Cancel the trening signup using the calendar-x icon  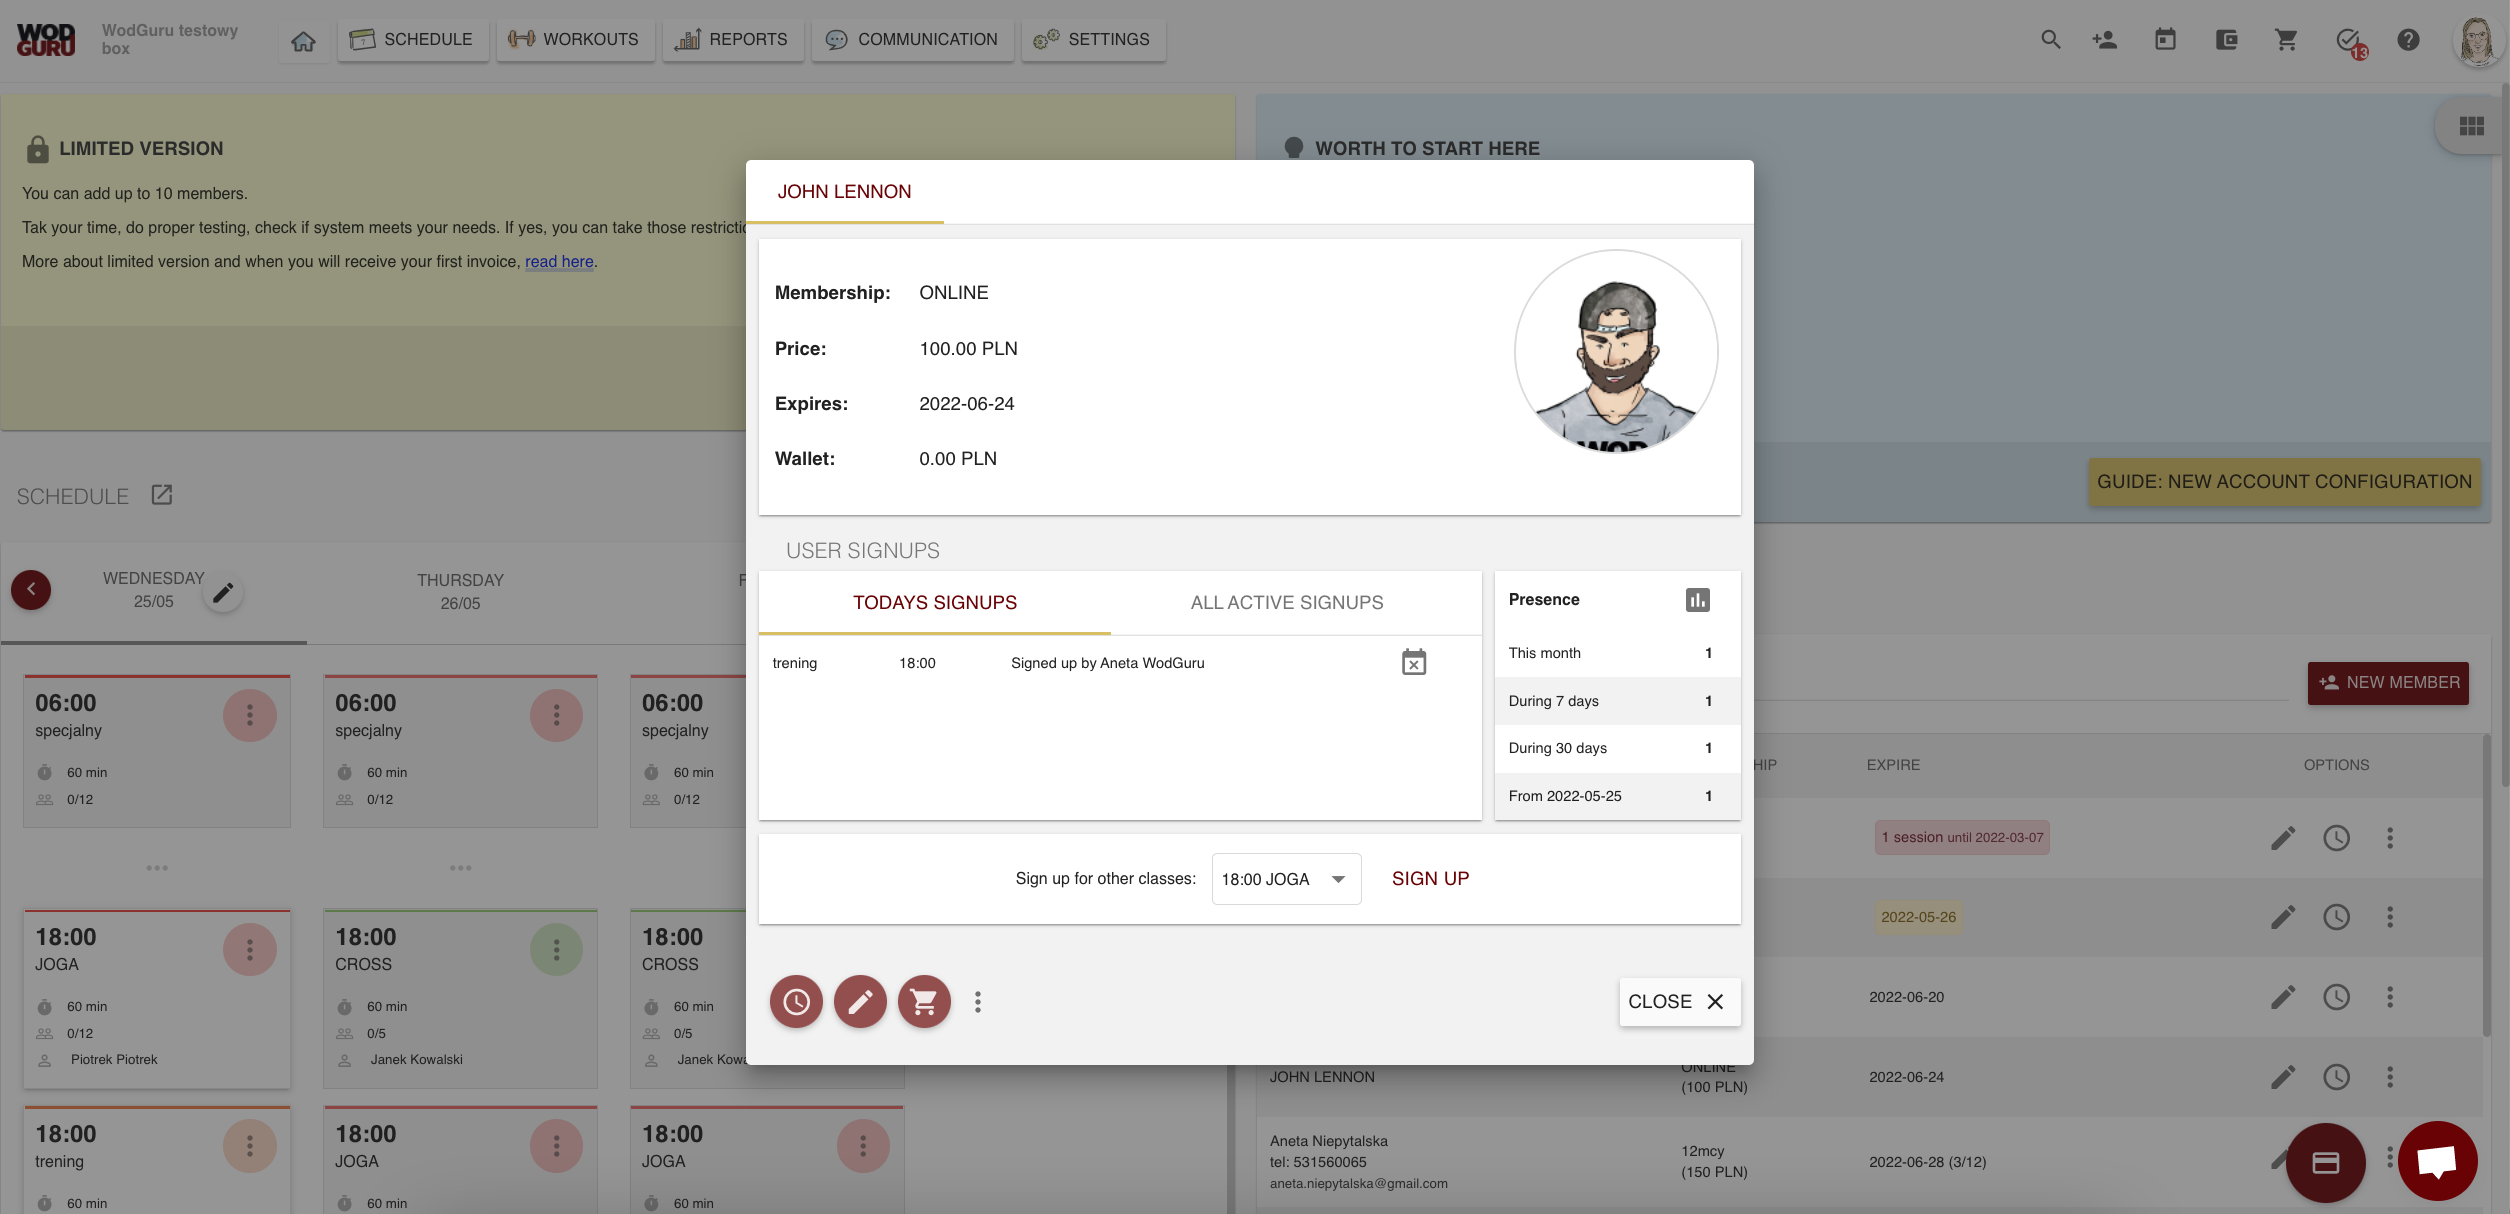[x=1412, y=662]
